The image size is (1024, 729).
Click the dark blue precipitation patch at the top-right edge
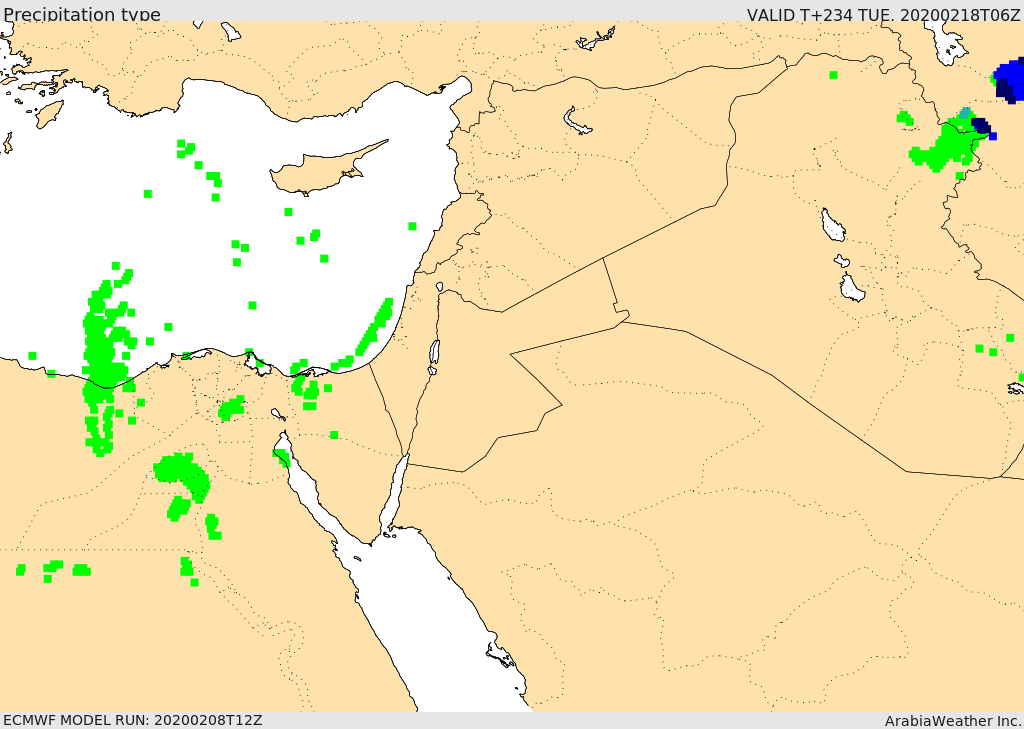point(1009,80)
